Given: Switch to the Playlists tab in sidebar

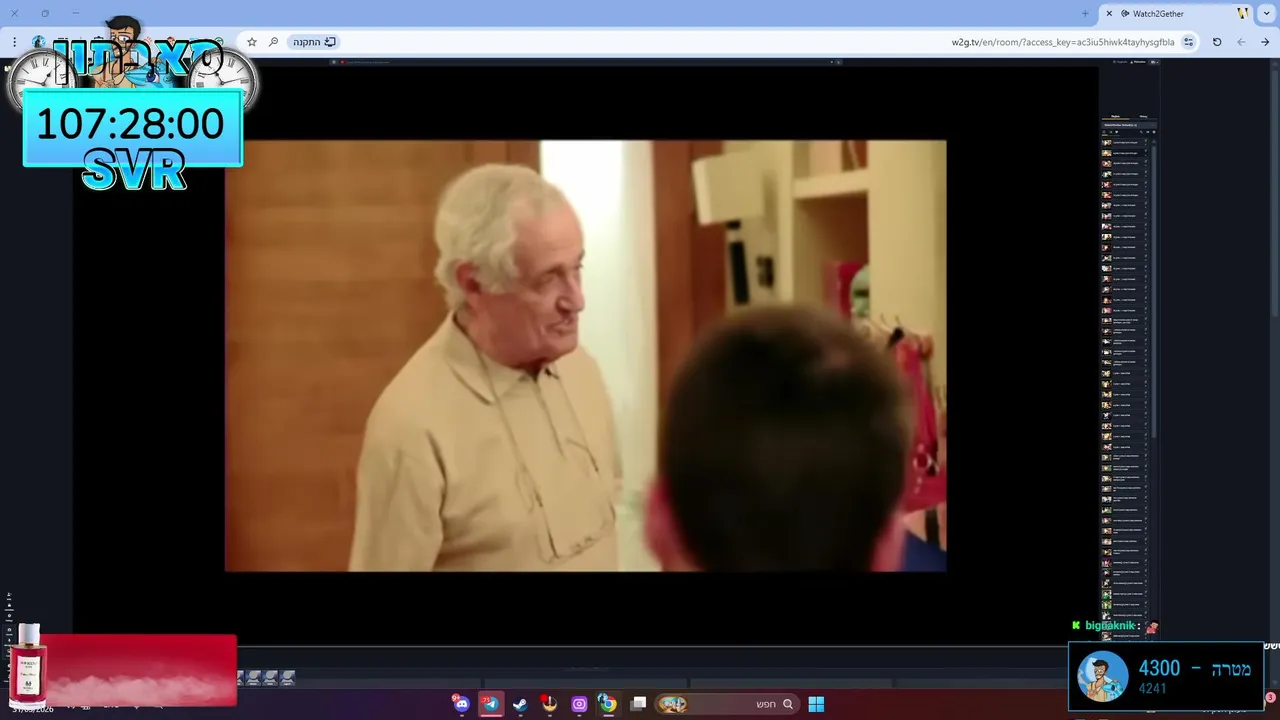Looking at the screenshot, I should tap(1115, 116).
